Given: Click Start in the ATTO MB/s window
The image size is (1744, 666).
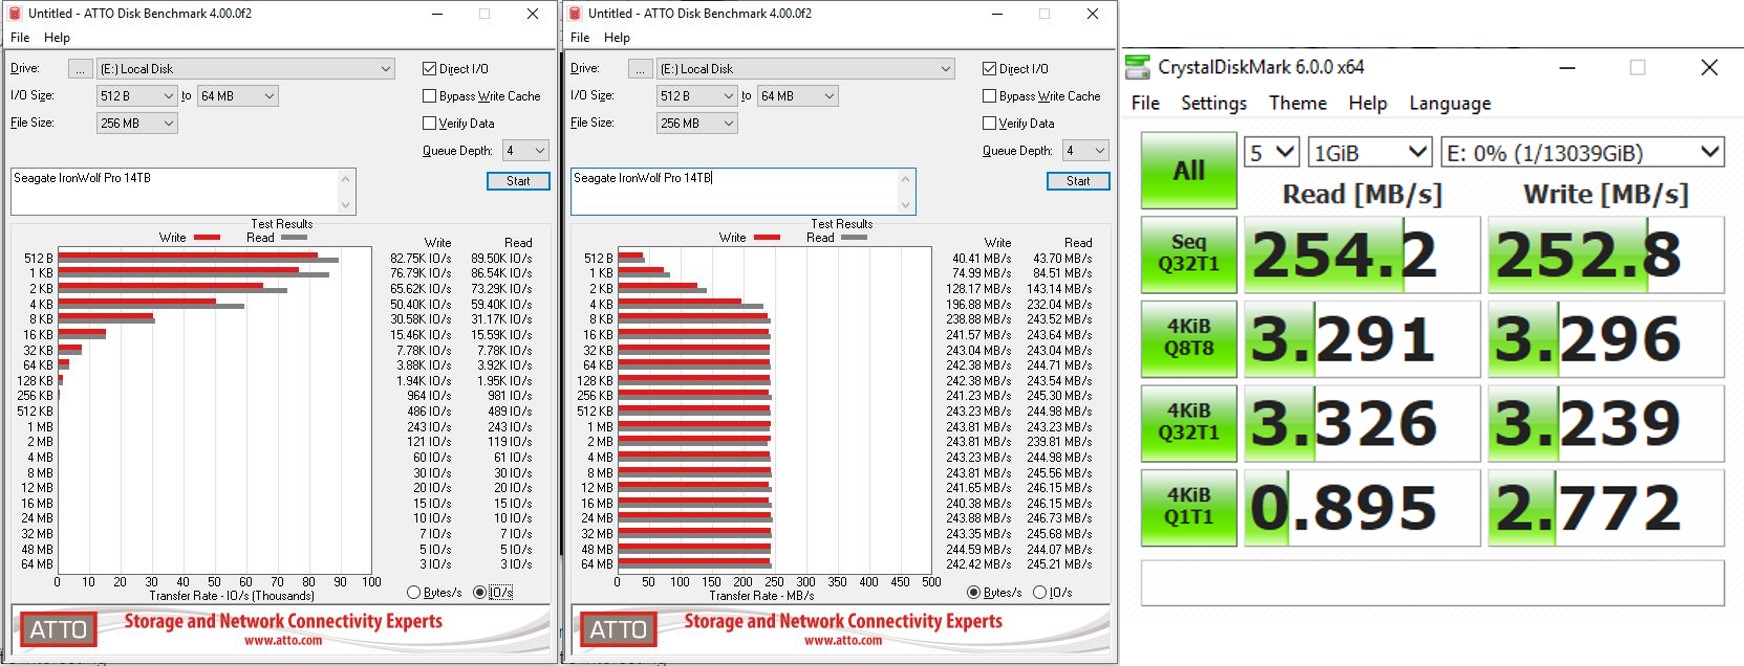Looking at the screenshot, I should [x=1078, y=181].
